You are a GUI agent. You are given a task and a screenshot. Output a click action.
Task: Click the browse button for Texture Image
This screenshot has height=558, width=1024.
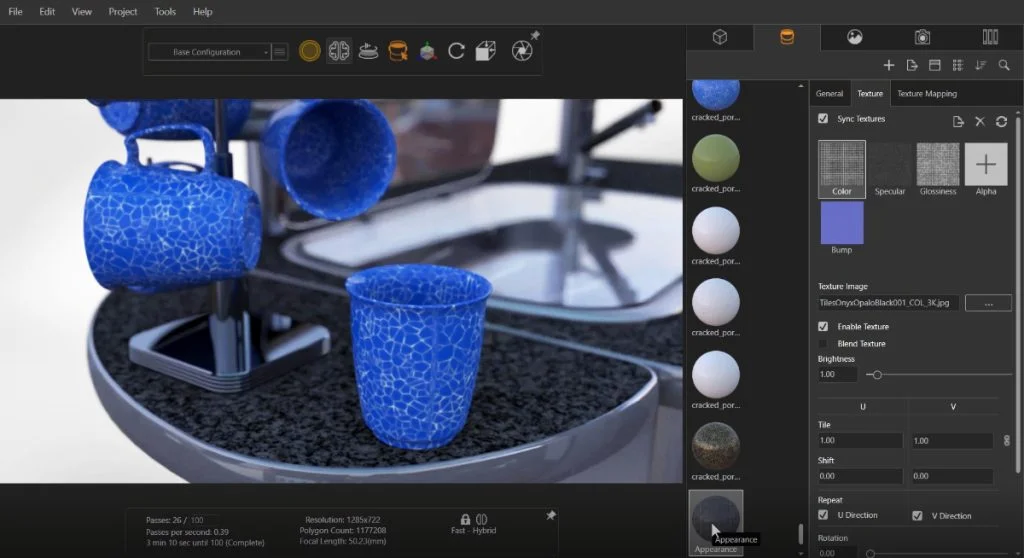coord(988,302)
